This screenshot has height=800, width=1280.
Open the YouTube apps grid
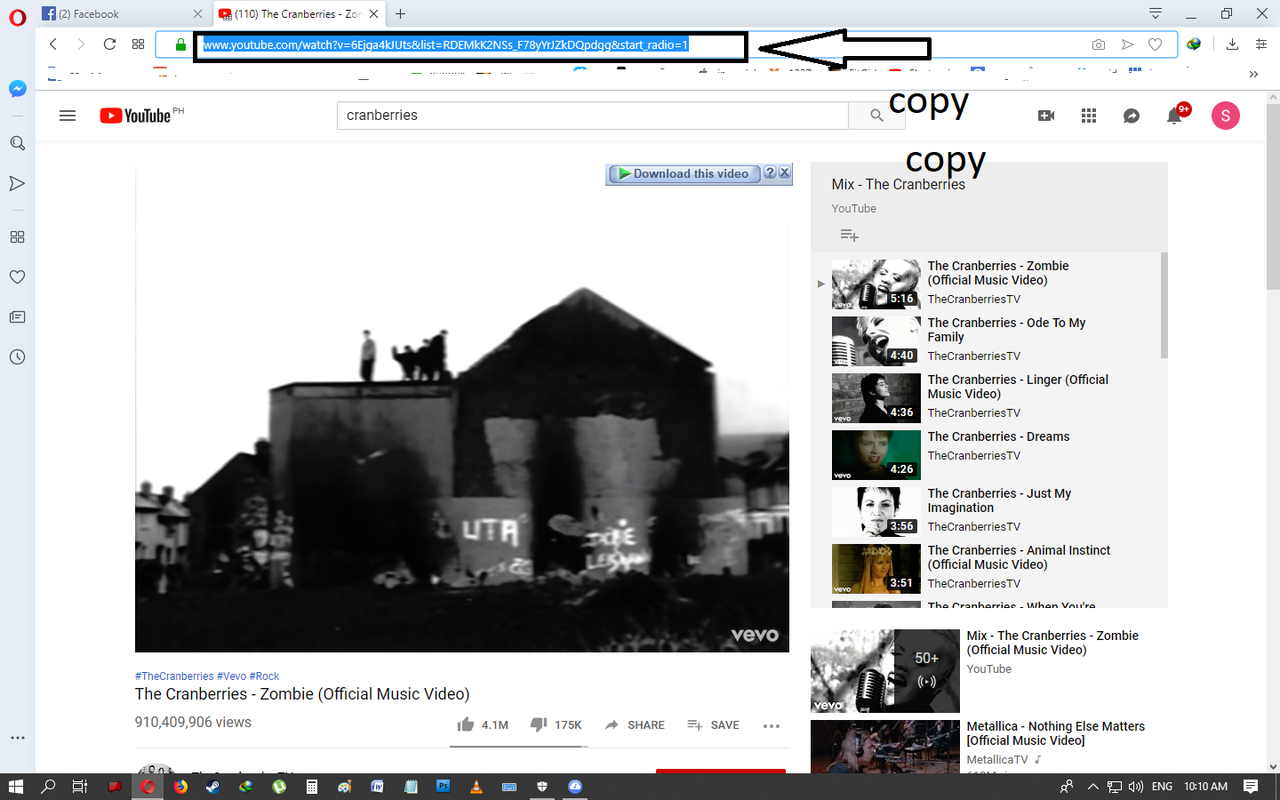(1089, 115)
